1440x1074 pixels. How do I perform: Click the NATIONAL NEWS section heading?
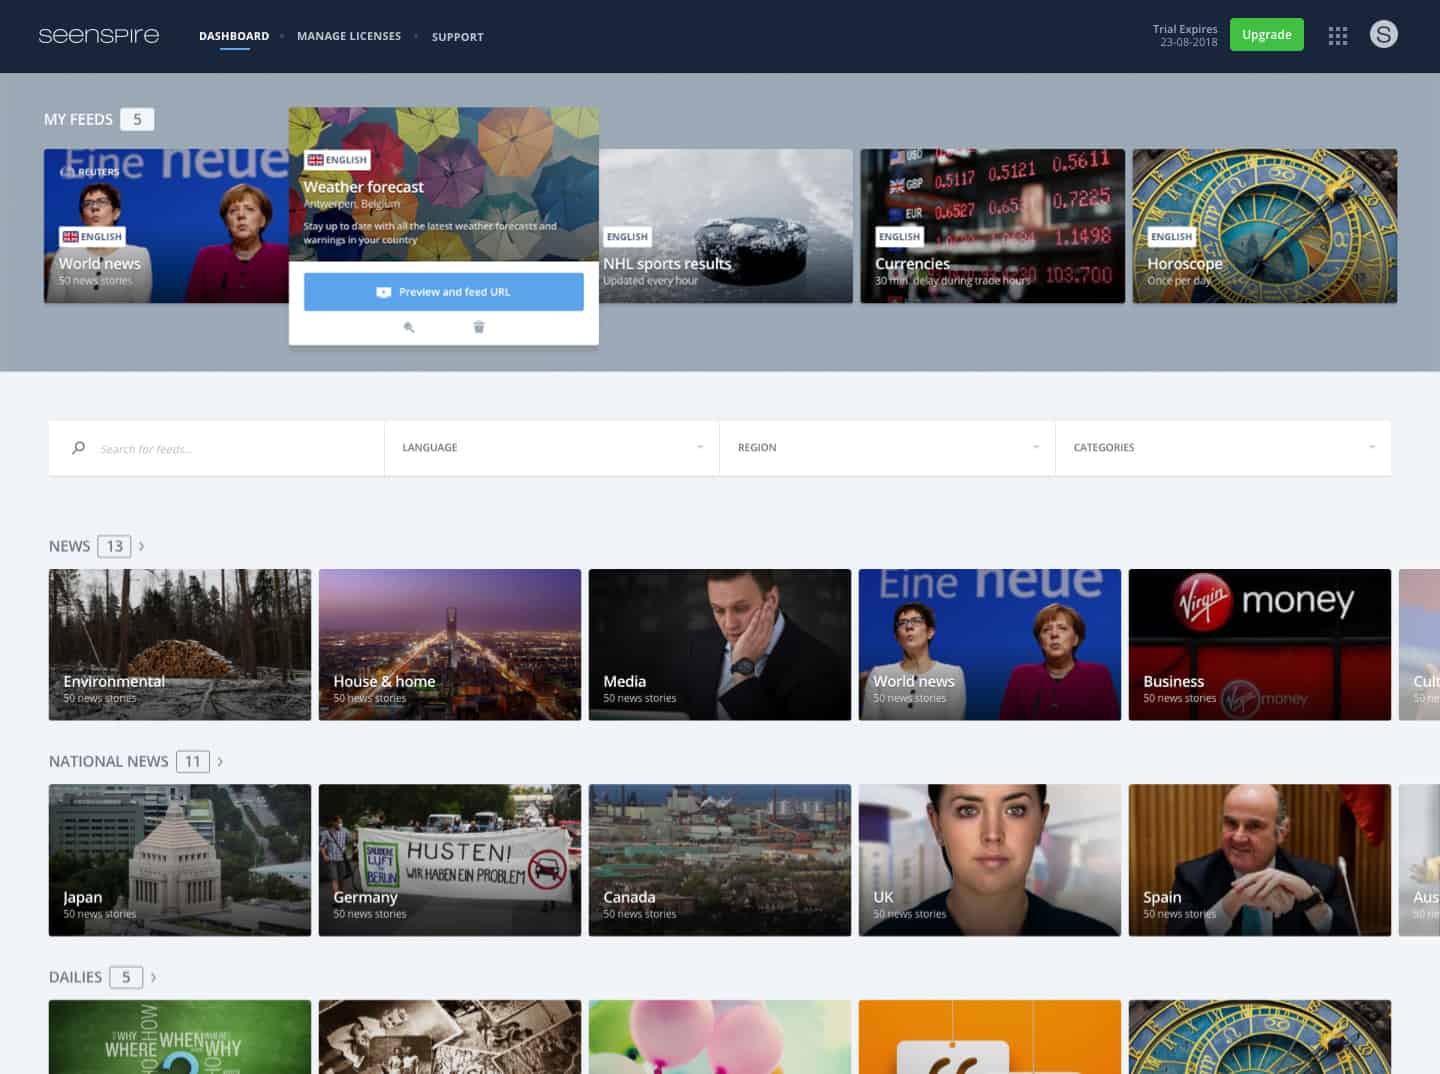(109, 762)
